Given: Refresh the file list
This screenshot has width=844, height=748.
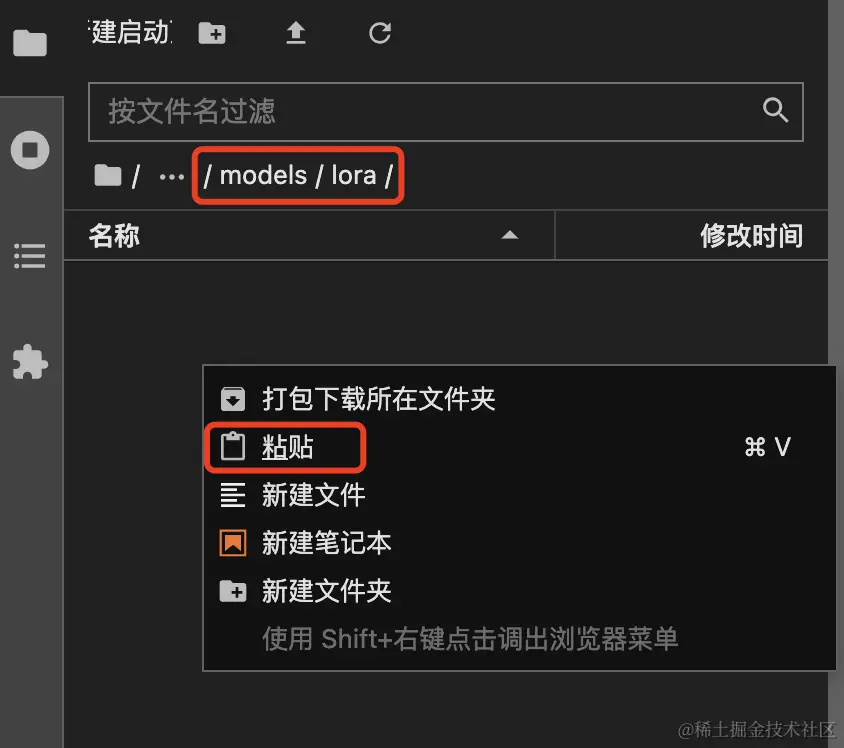Looking at the screenshot, I should click(380, 33).
